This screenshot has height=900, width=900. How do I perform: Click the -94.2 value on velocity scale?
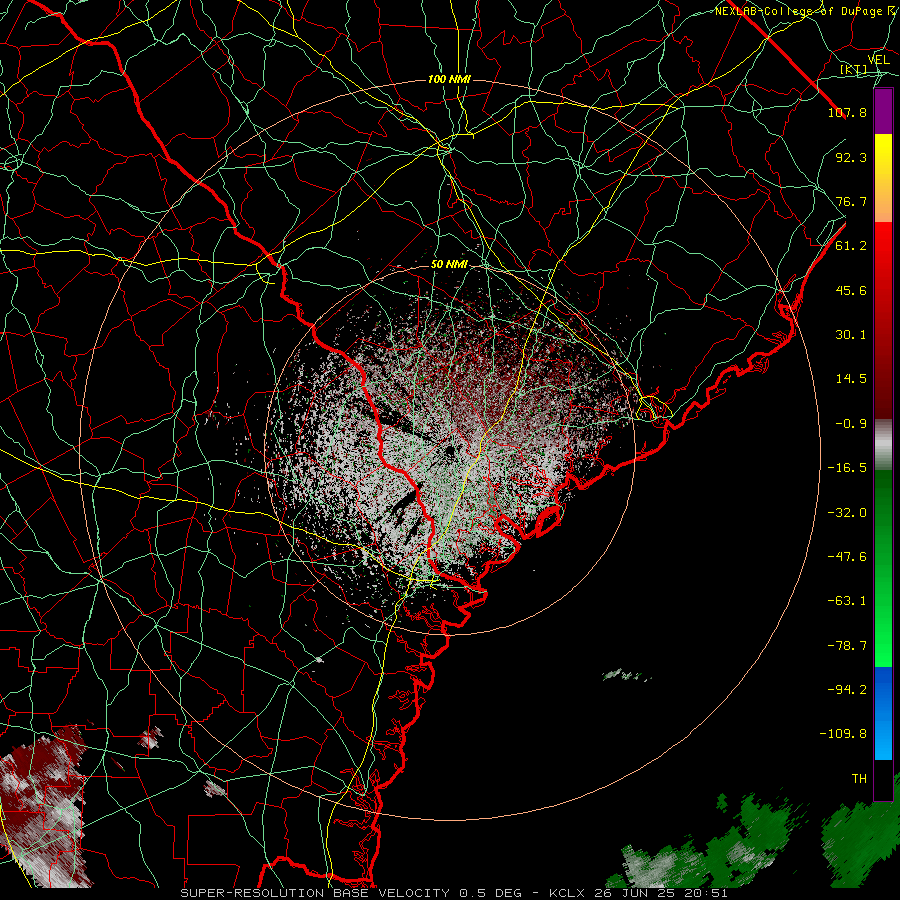847,689
